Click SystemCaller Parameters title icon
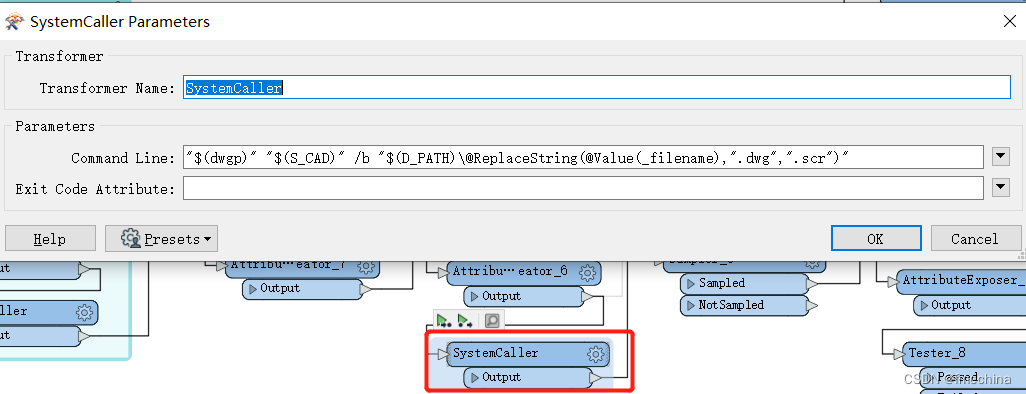This screenshot has height=394, width=1026. point(15,22)
